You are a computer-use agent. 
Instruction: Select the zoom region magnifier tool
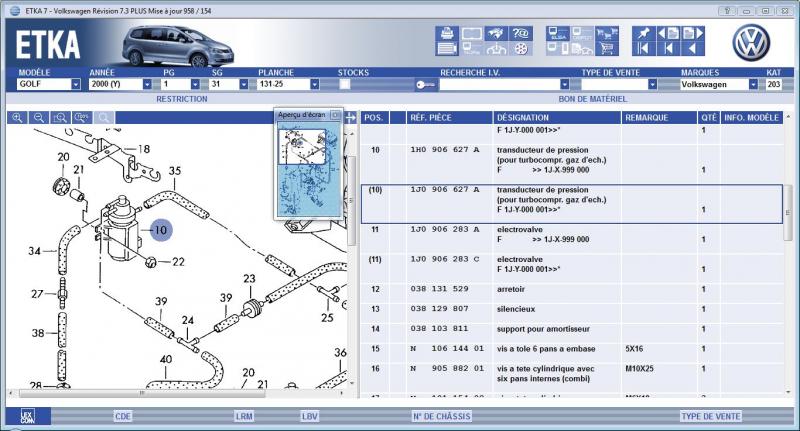(60, 118)
